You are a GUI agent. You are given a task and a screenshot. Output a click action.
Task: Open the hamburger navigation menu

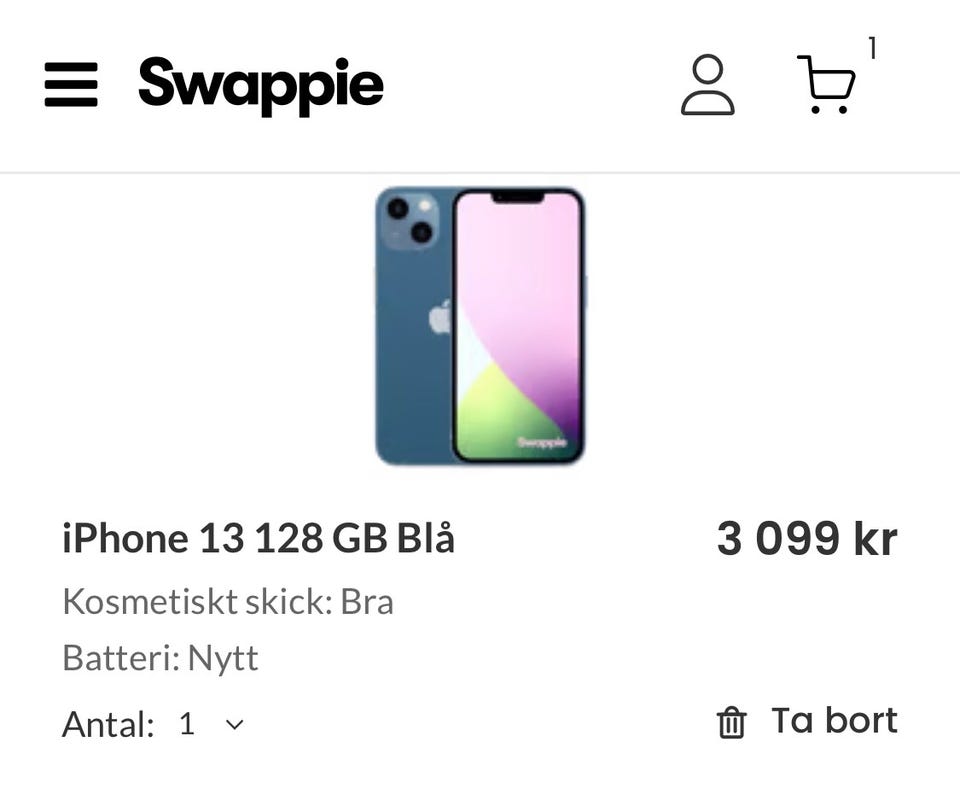(x=71, y=84)
